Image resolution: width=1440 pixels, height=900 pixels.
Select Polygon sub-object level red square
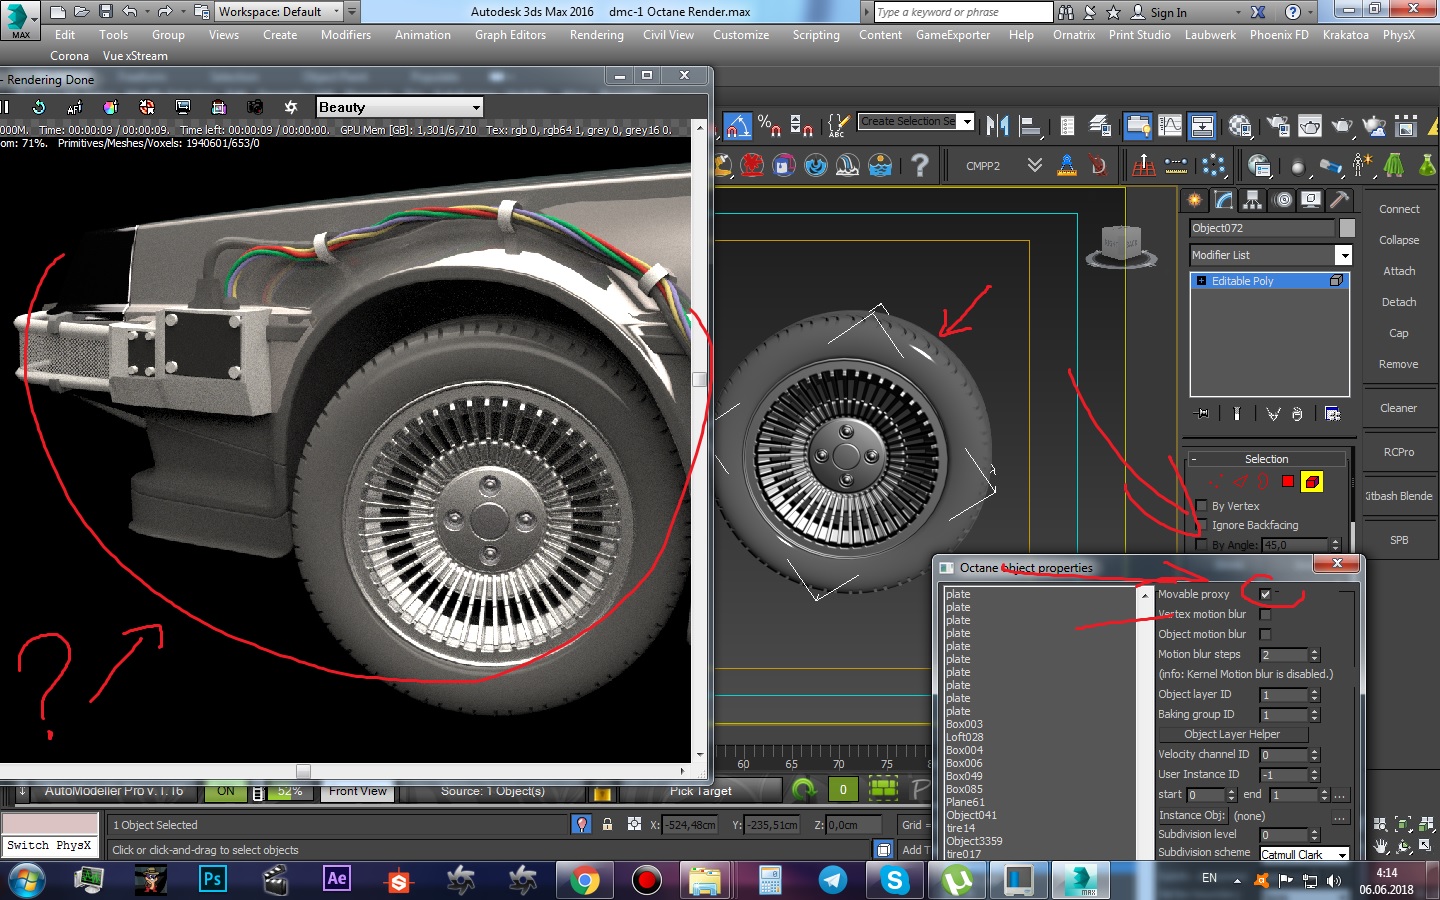coord(1288,482)
